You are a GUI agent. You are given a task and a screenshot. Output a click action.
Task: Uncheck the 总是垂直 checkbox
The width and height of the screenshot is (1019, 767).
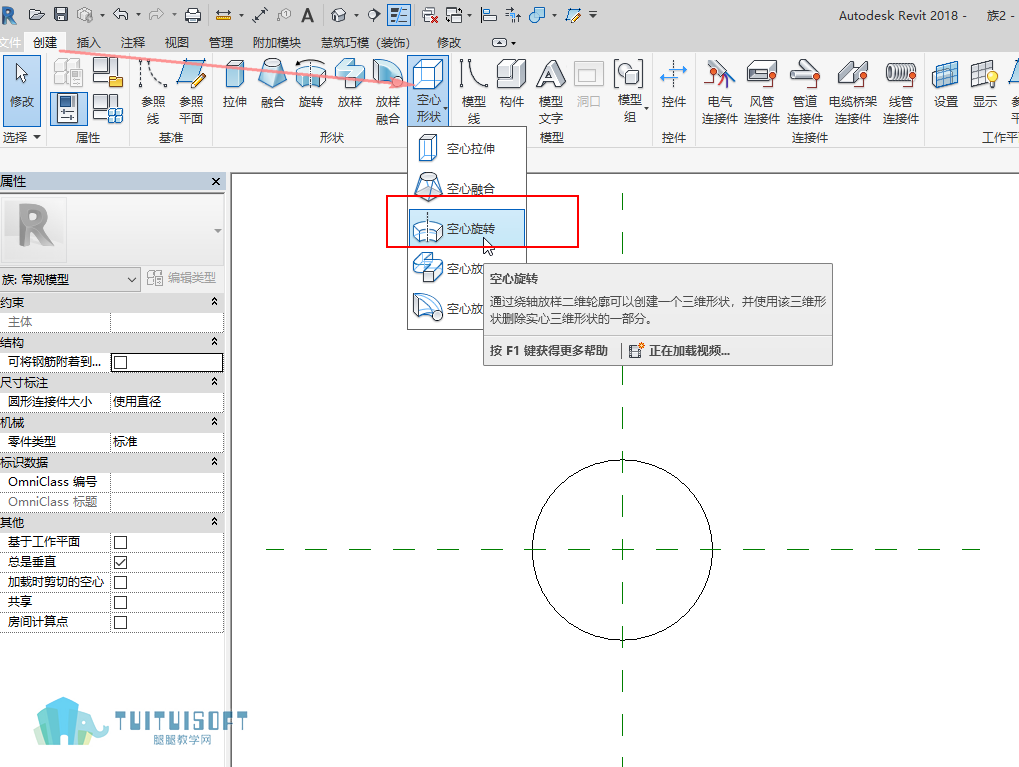pyautogui.click(x=120, y=562)
